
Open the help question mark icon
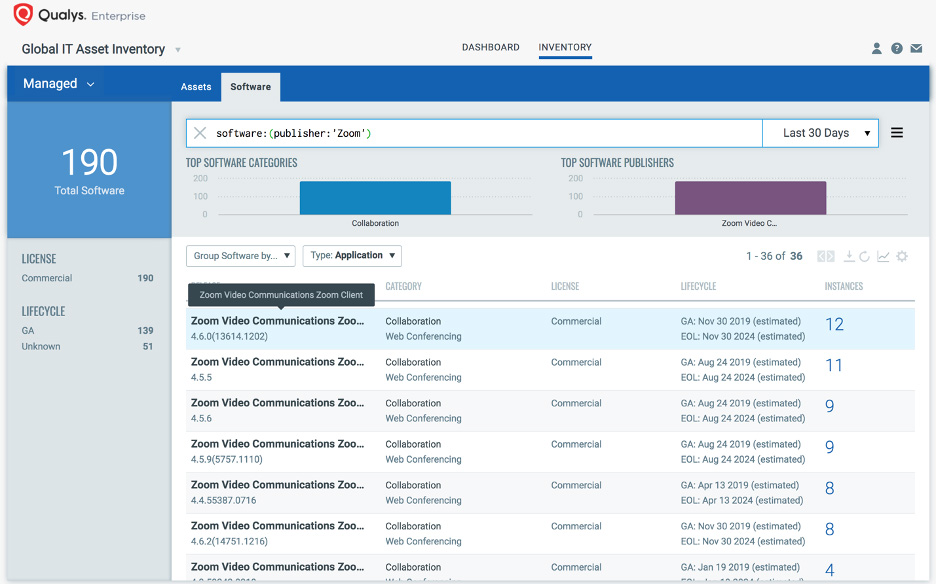(897, 48)
